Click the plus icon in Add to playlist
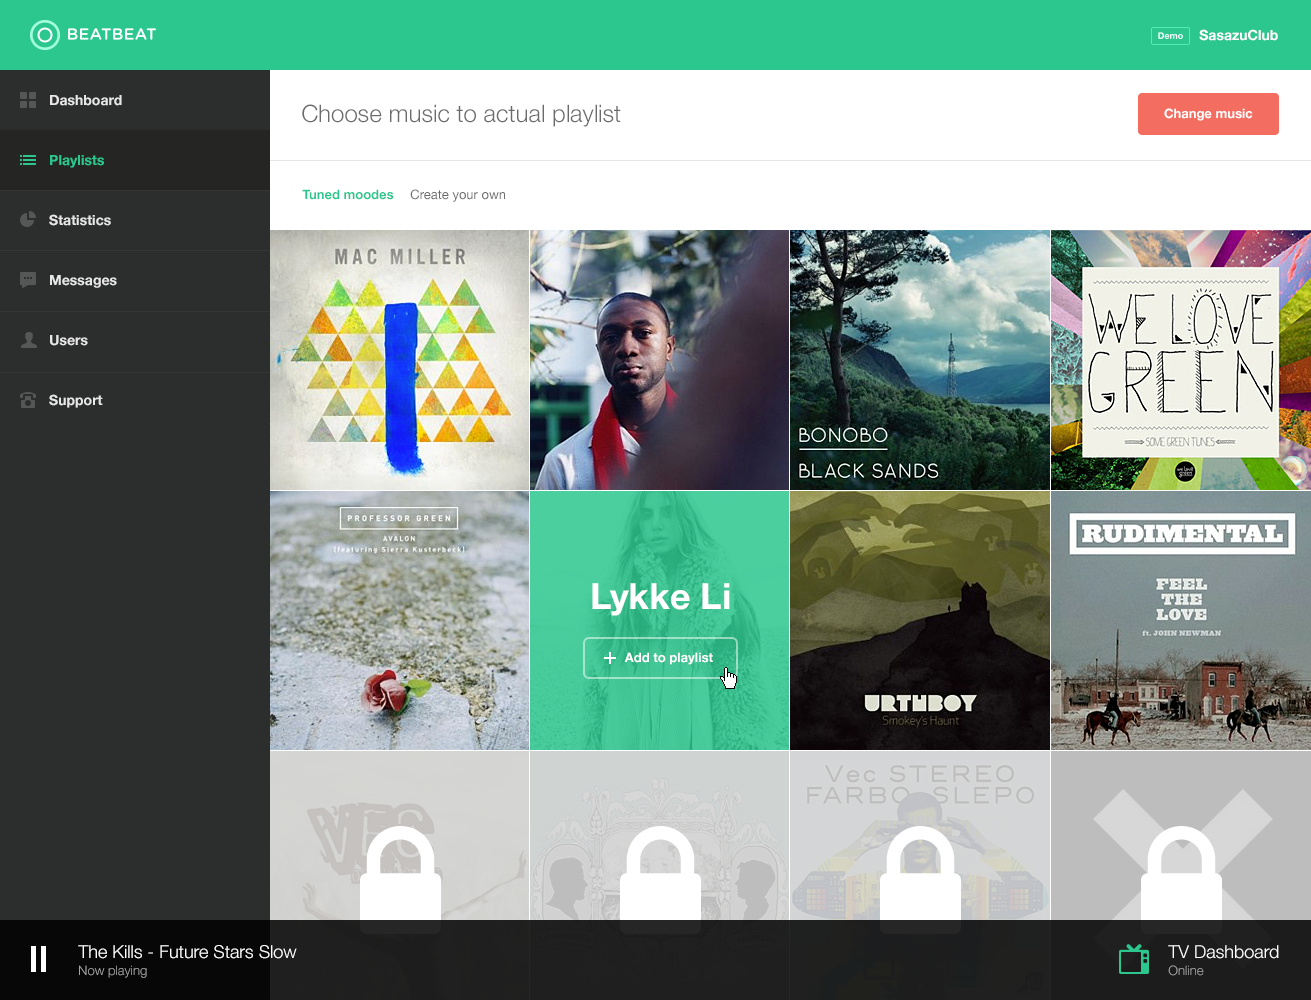This screenshot has width=1311, height=1000. [610, 658]
